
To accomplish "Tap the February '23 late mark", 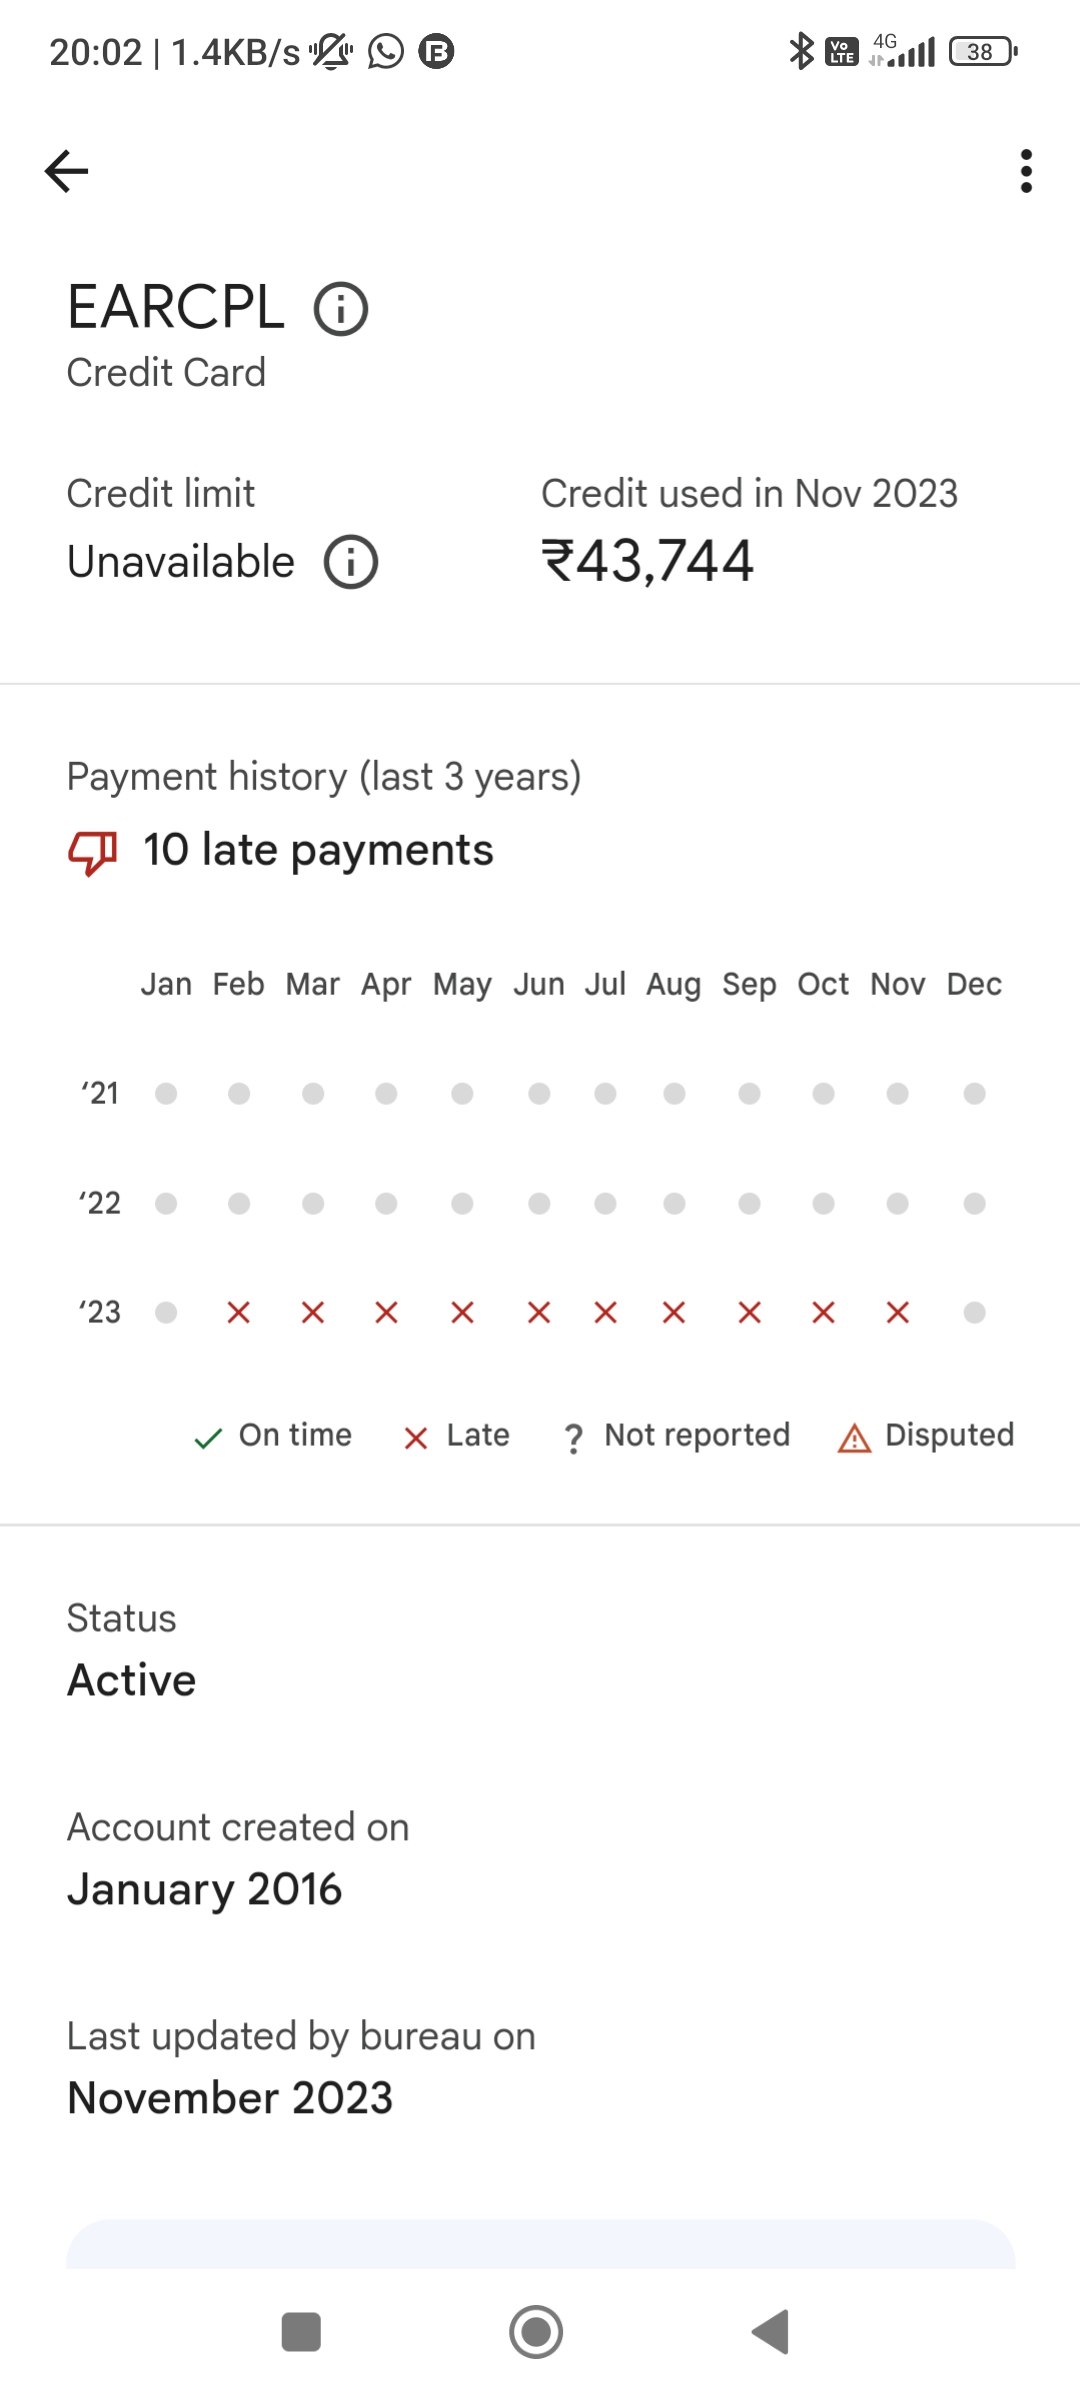I will 238,1312.
